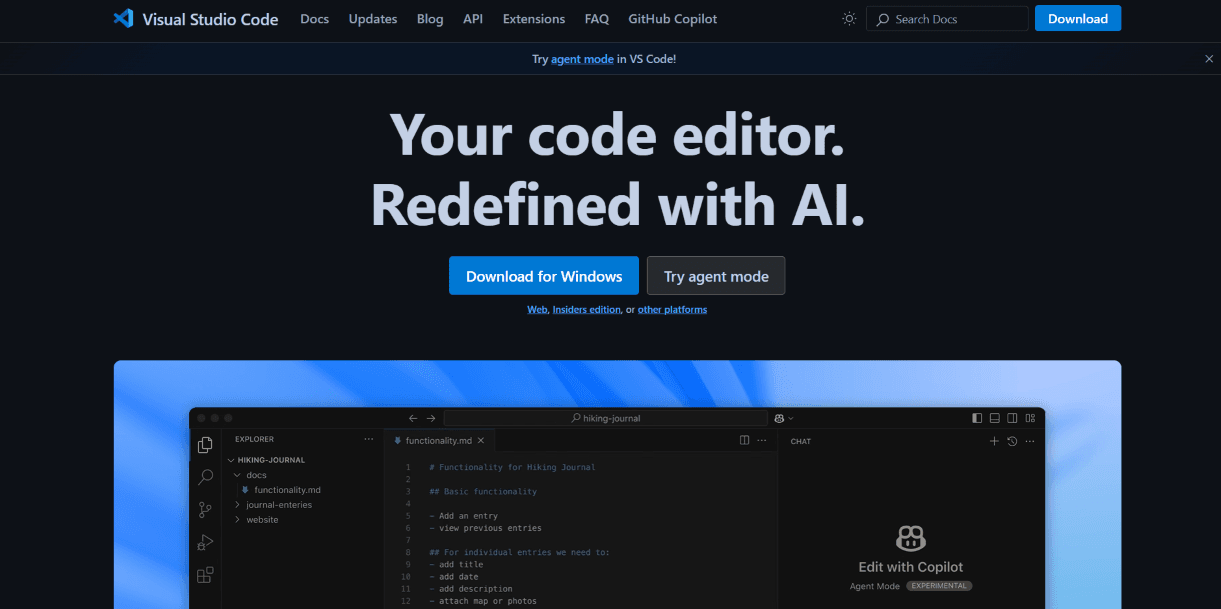The height and width of the screenshot is (609, 1221).
Task: Click the CHAT panel title
Action: (800, 441)
